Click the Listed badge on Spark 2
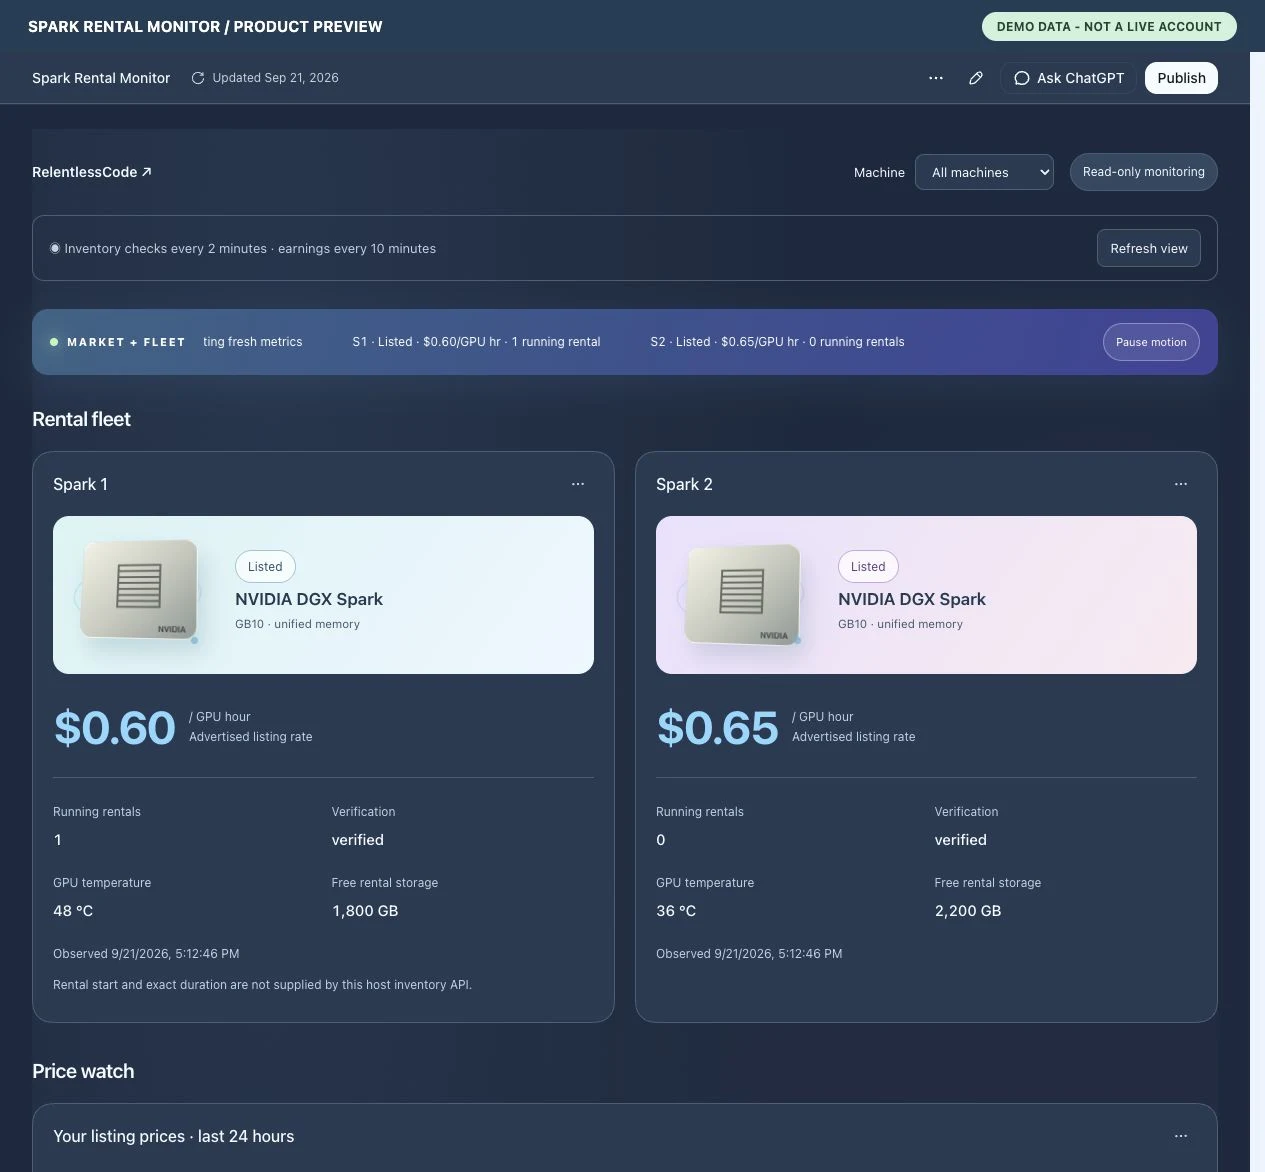Image resolution: width=1265 pixels, height=1172 pixels. pos(868,566)
